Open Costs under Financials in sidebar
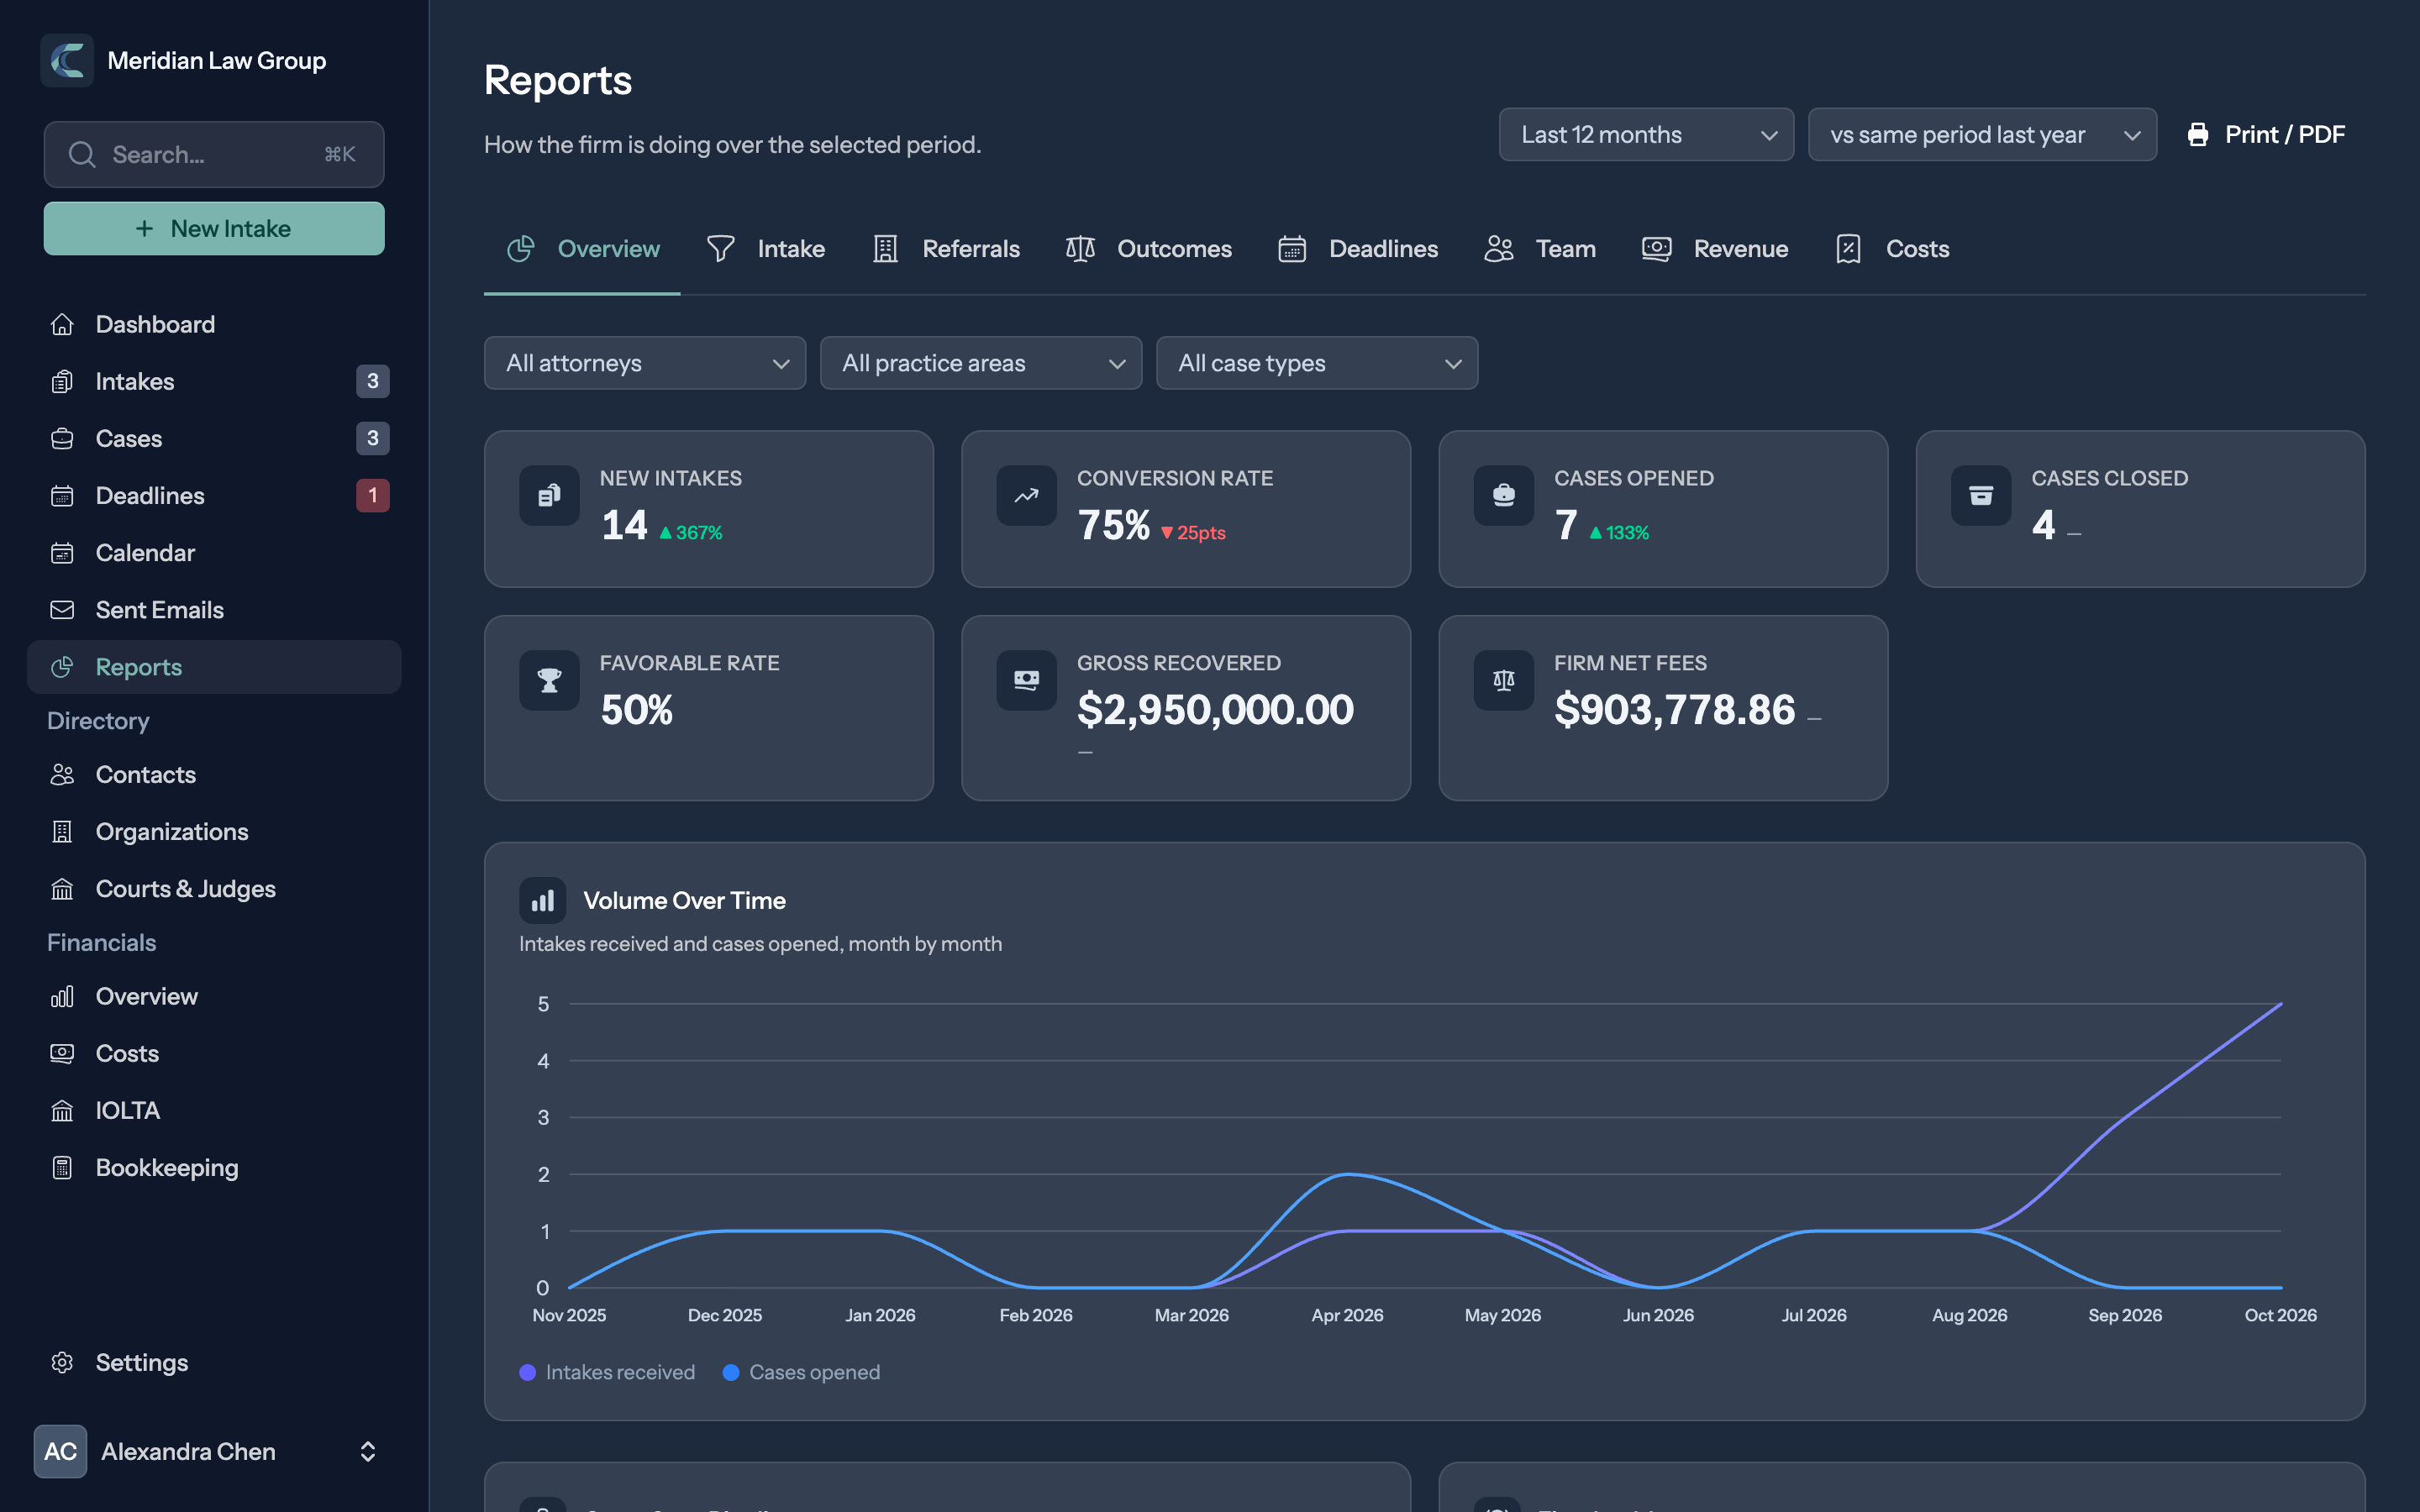Viewport: 2420px width, 1512px height. tap(214, 1054)
